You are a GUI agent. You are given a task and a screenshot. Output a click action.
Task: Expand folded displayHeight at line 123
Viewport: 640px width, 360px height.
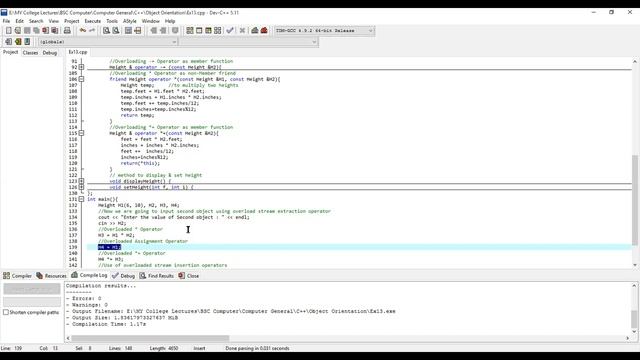point(82,181)
